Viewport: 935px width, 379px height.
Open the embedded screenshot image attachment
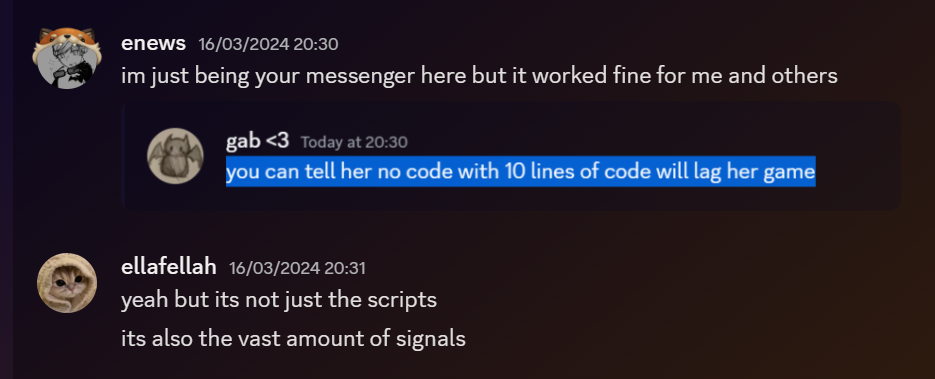click(x=510, y=156)
